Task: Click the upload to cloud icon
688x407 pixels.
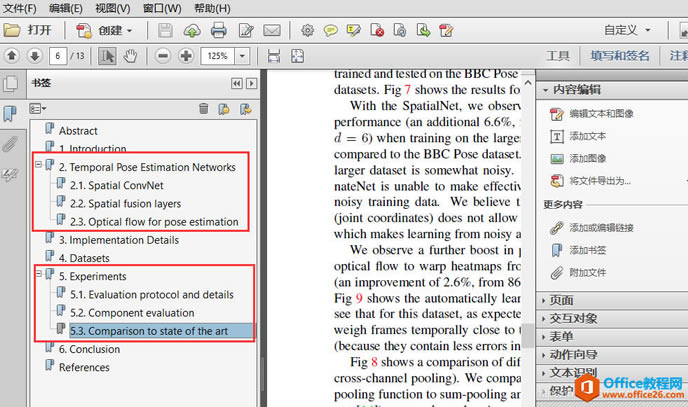Action: click(x=192, y=30)
